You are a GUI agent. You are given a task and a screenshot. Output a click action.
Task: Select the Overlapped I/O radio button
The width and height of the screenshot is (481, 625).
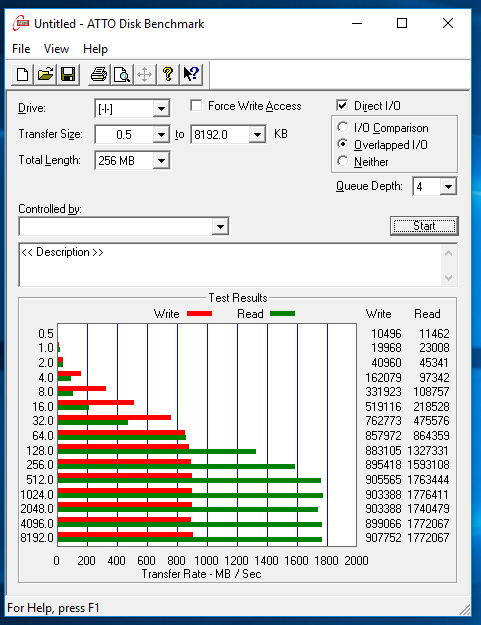342,144
